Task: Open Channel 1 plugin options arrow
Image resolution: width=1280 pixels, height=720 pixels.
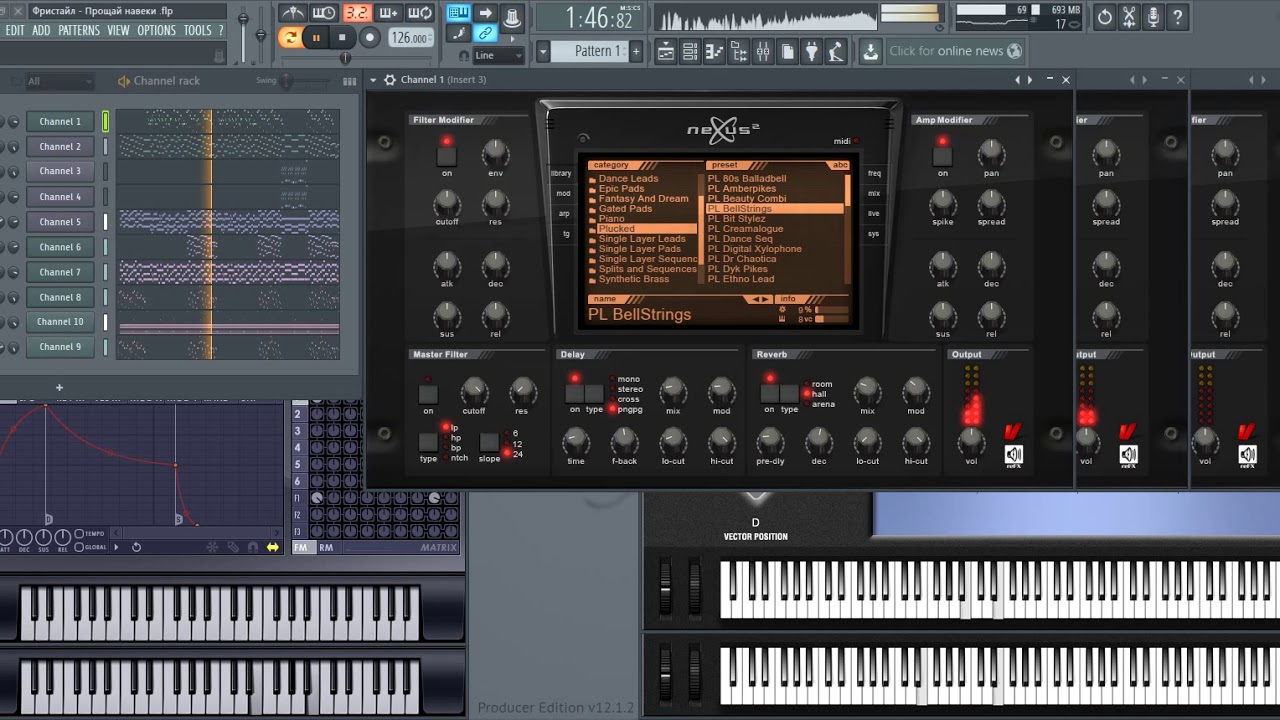Action: pyautogui.click(x=373, y=80)
